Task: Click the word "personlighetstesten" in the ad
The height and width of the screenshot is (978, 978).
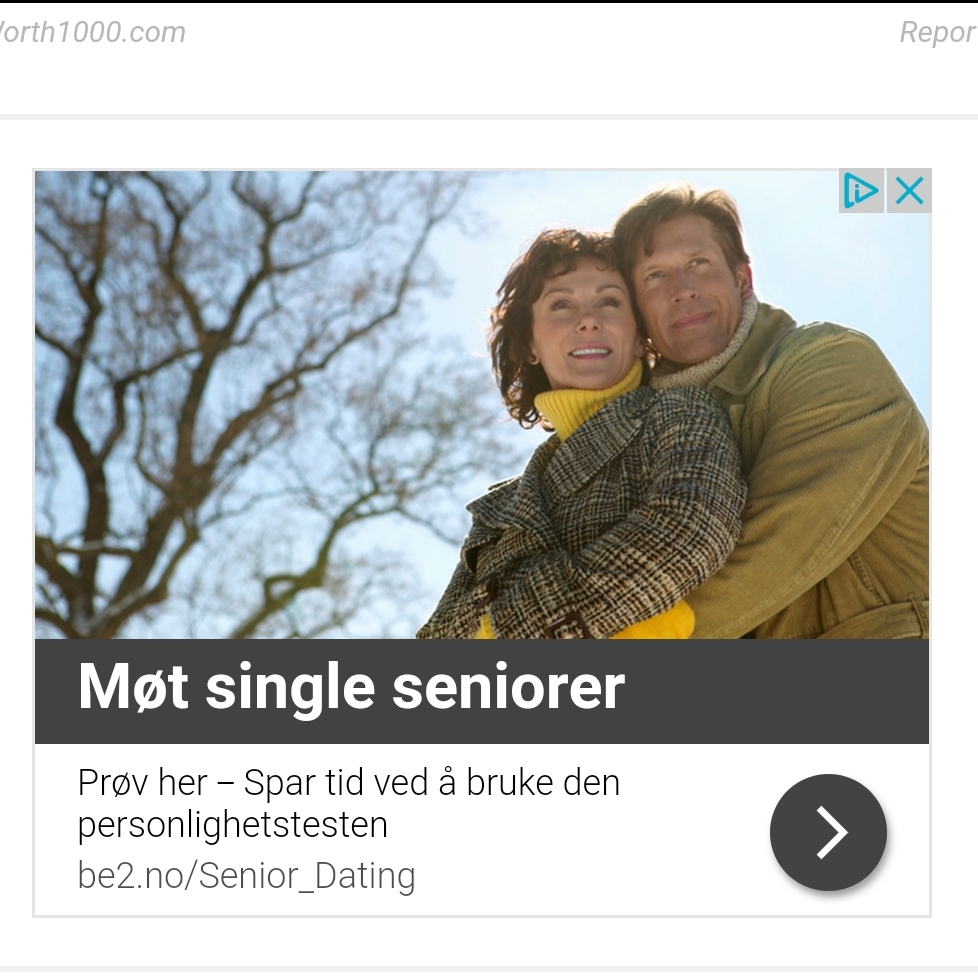Action: pos(233,825)
